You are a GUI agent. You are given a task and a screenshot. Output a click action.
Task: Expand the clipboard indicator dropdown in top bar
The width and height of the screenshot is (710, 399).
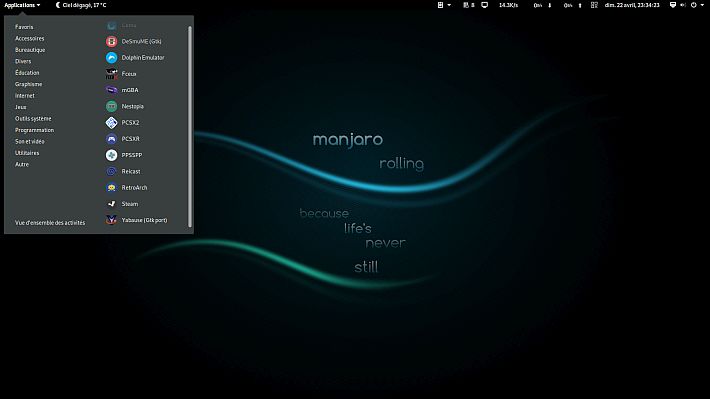tap(444, 5)
